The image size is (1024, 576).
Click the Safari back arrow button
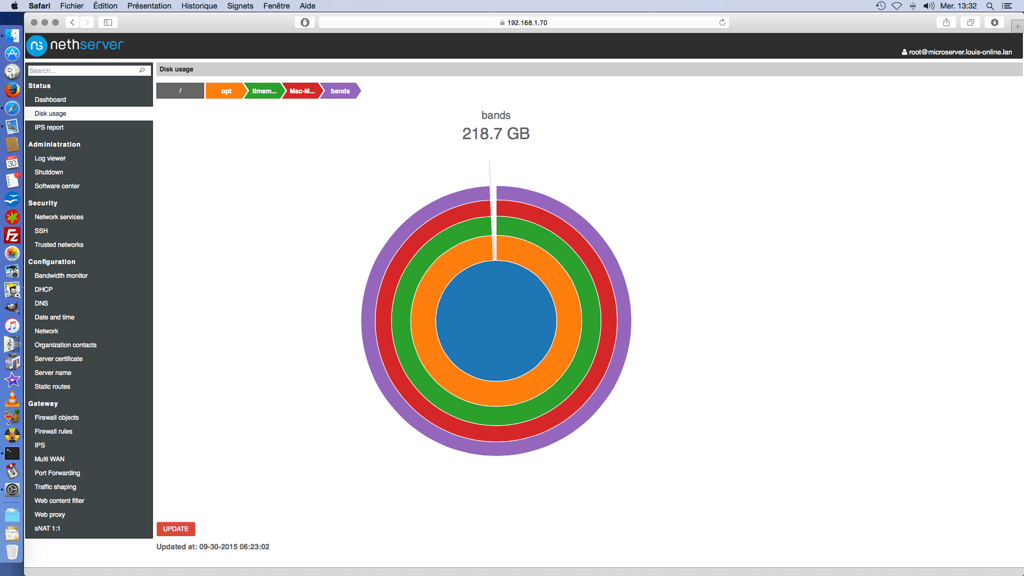pyautogui.click(x=72, y=22)
